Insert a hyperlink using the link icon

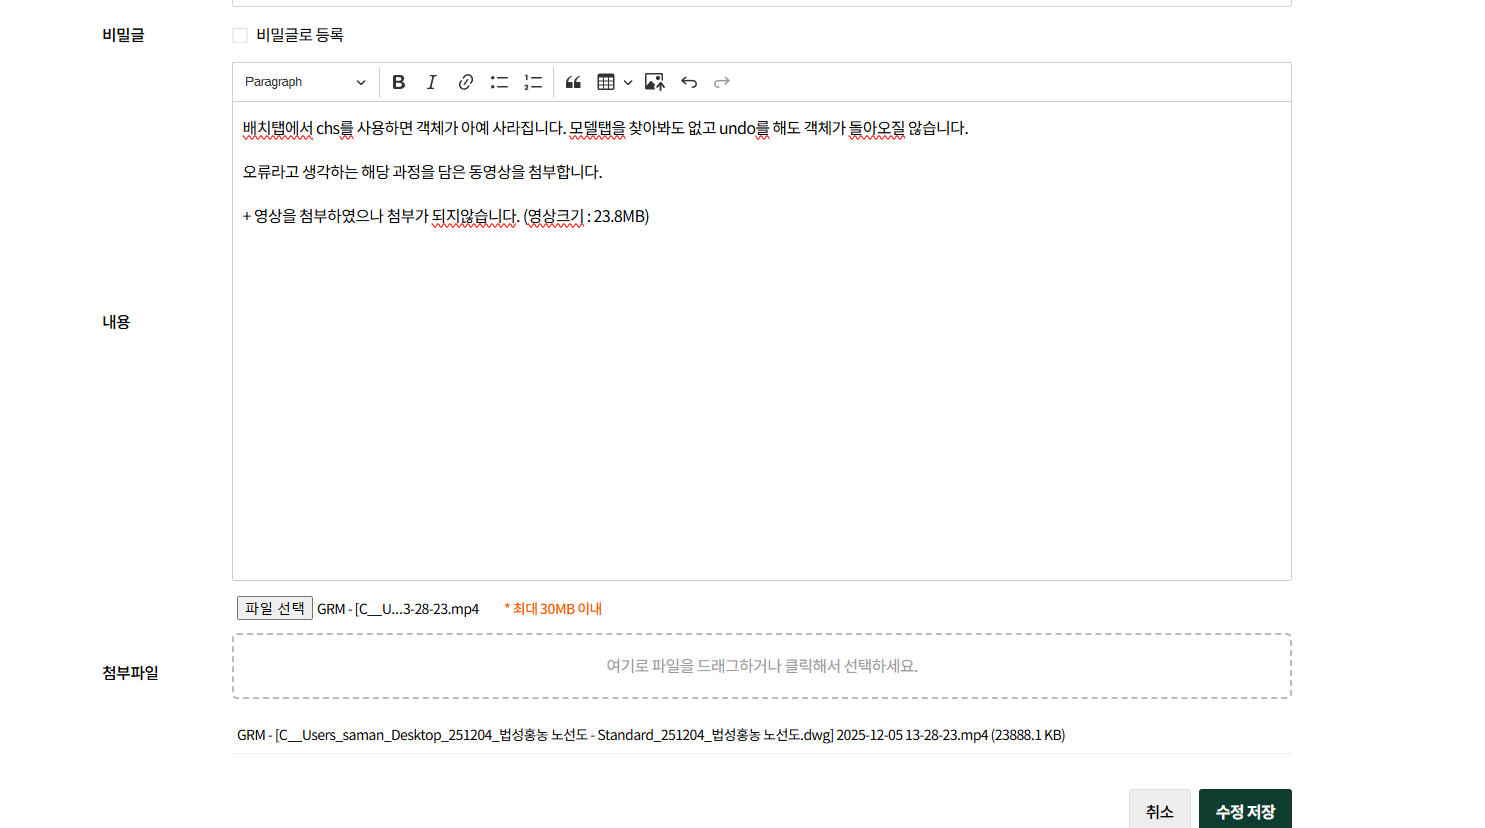point(465,82)
